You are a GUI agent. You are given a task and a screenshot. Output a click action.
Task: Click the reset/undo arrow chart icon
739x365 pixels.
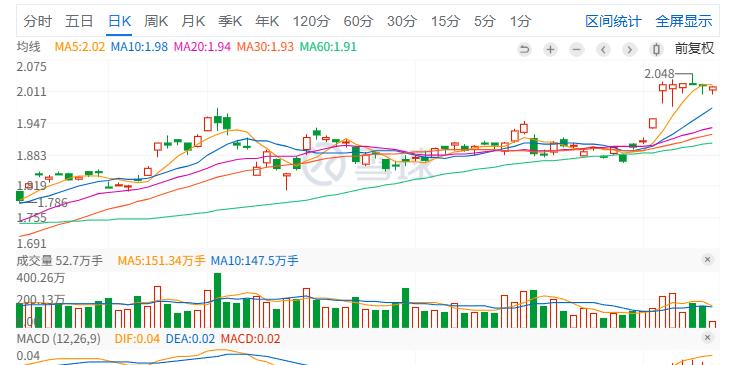pyautogui.click(x=524, y=50)
